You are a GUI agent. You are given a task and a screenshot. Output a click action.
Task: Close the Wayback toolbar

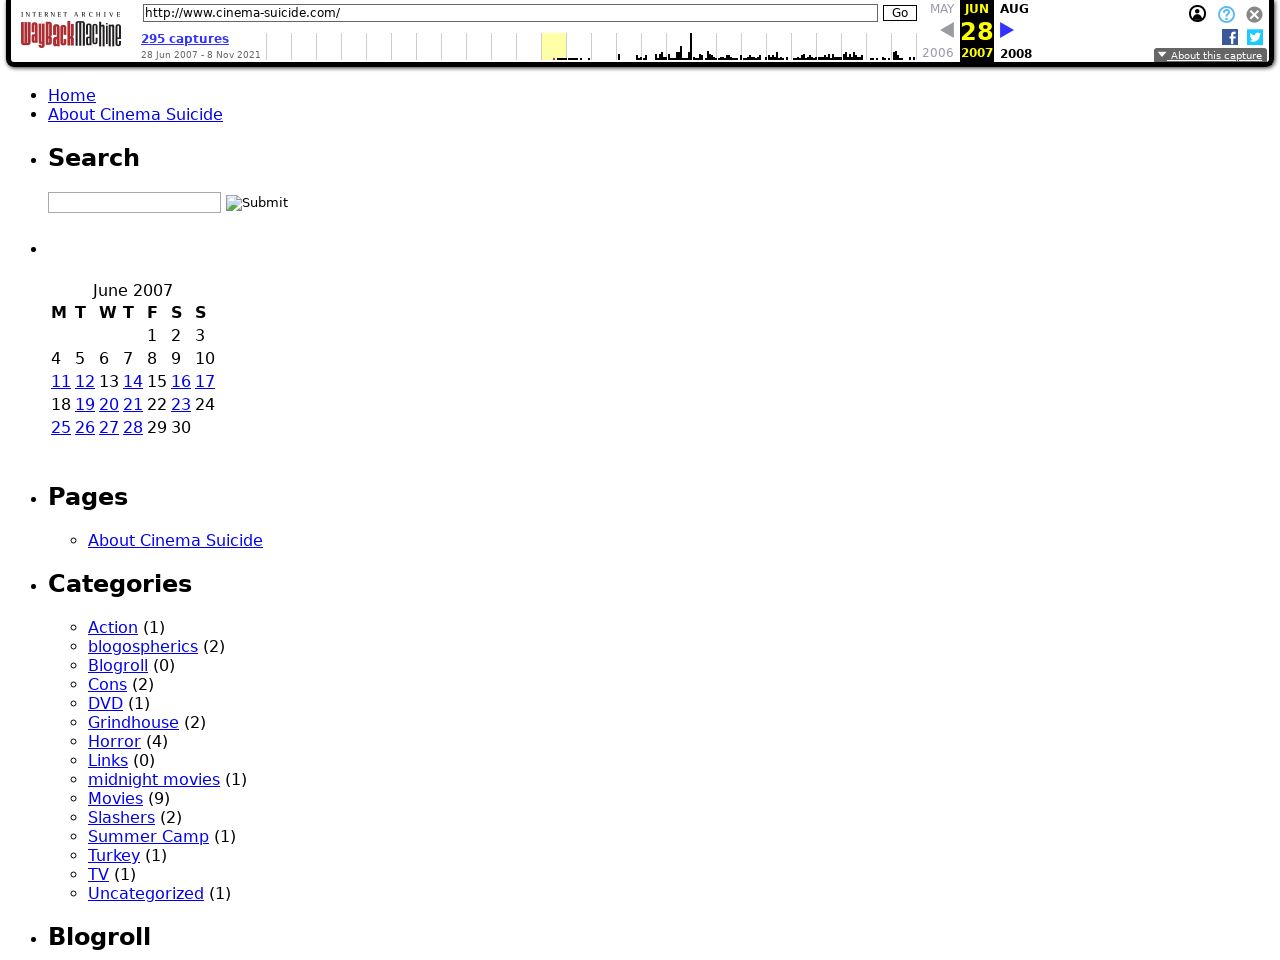[1254, 14]
